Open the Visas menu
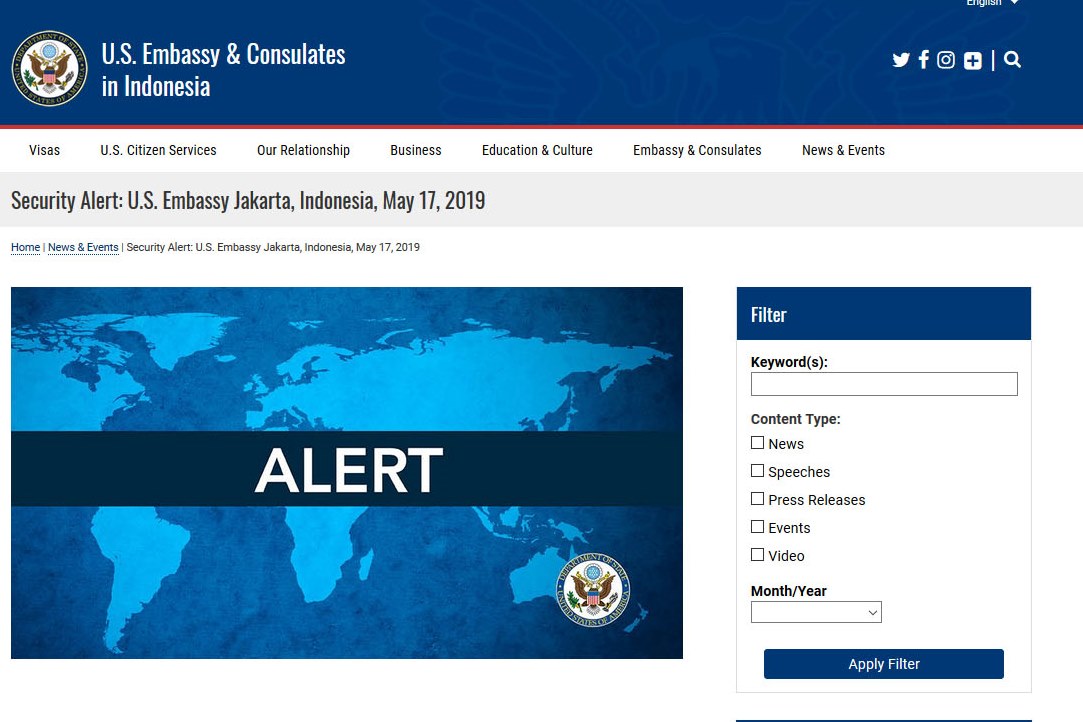Image resolution: width=1083 pixels, height=722 pixels. [44, 150]
